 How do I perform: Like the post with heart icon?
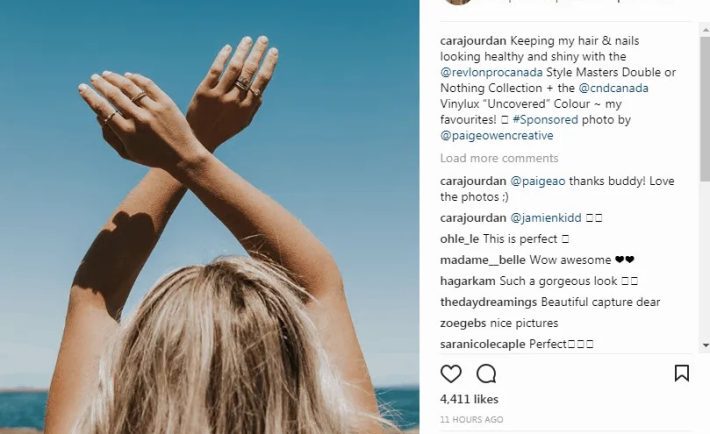[451, 374]
